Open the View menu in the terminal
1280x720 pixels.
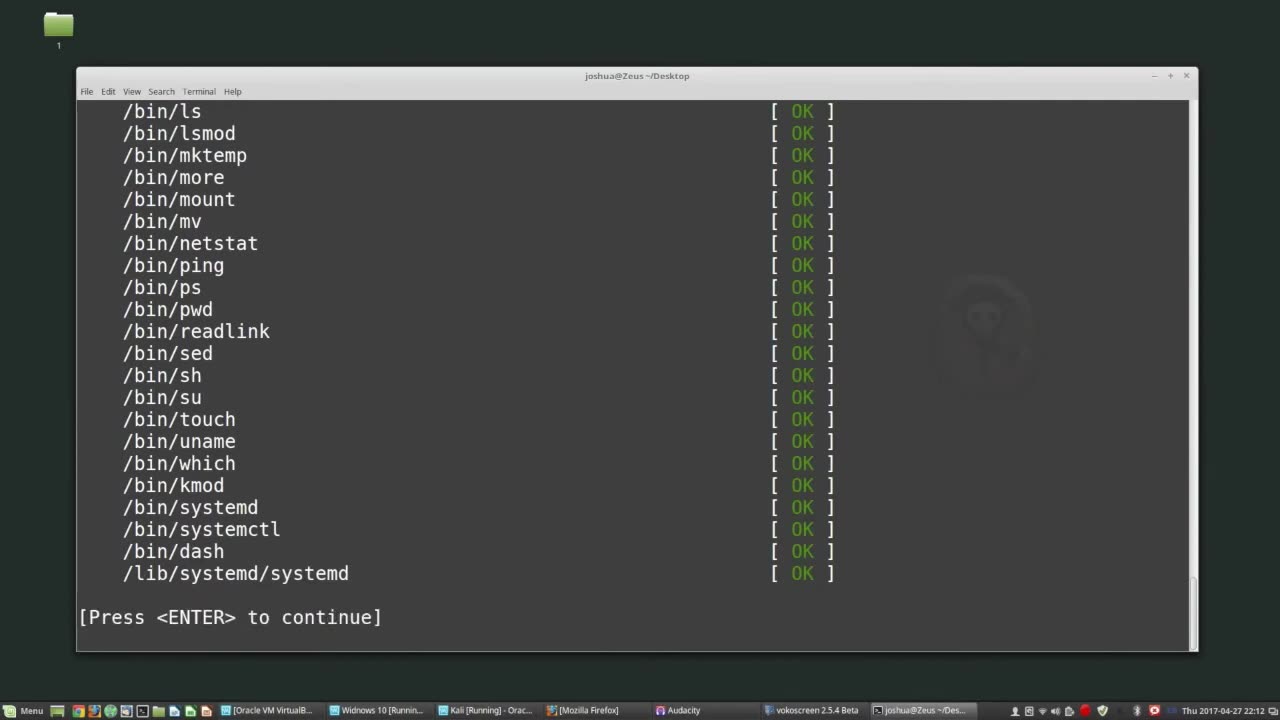[132, 91]
